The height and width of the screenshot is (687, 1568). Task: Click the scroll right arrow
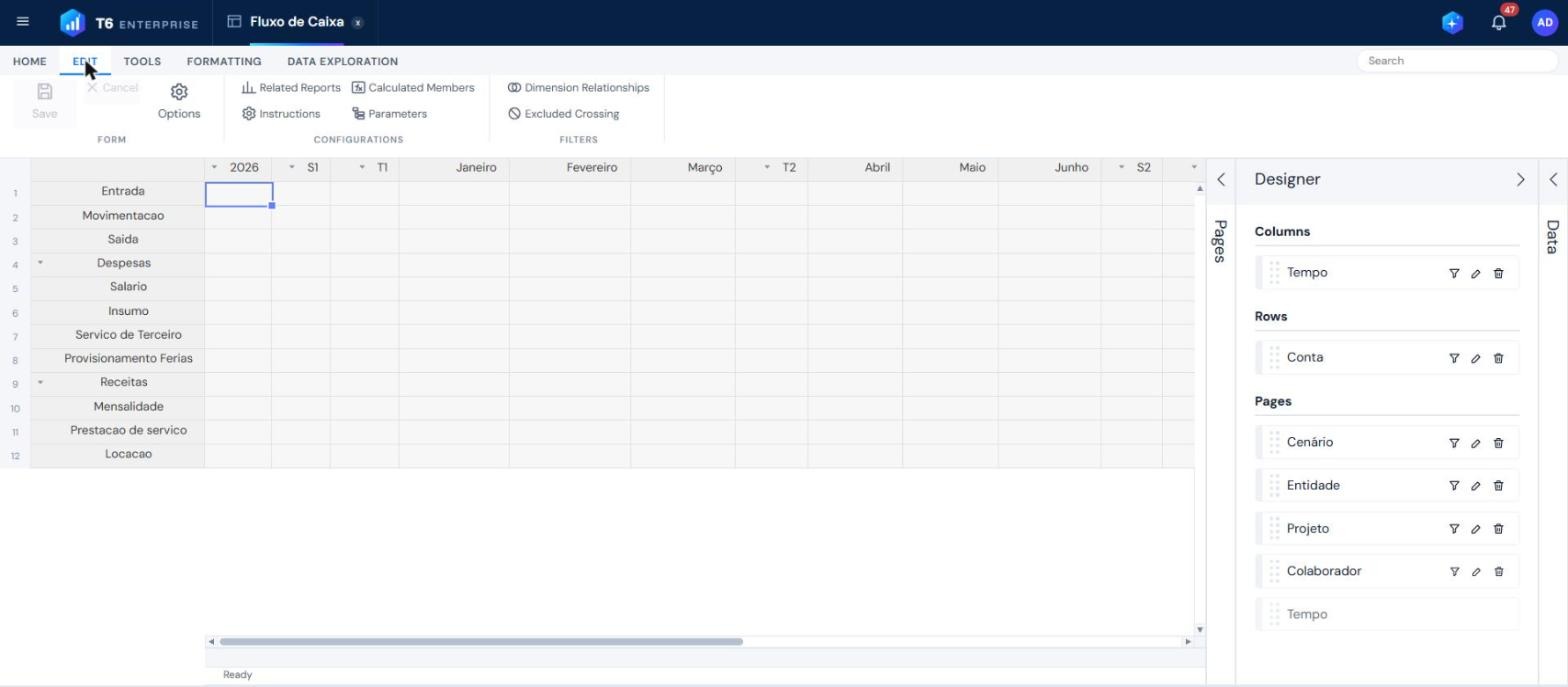coord(1188,642)
